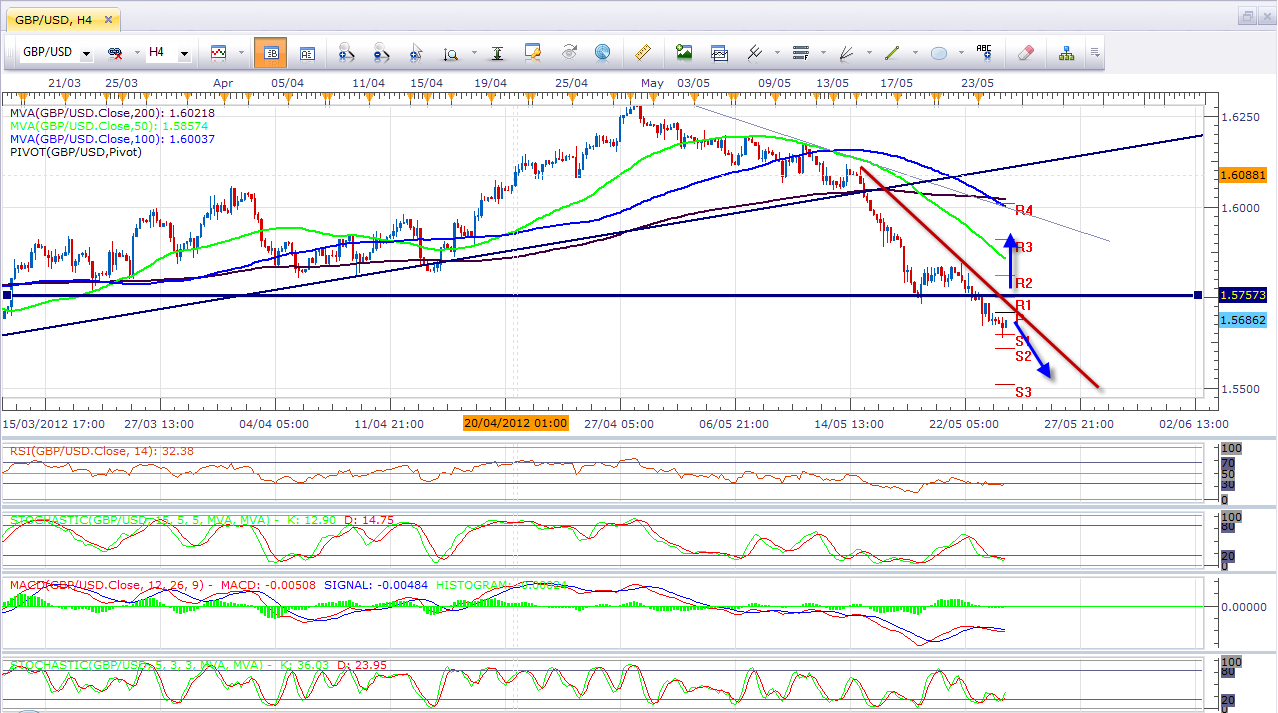Screen dimensions: 1278x713
Task: Click the window restore icon at top right
Action: (1249, 16)
